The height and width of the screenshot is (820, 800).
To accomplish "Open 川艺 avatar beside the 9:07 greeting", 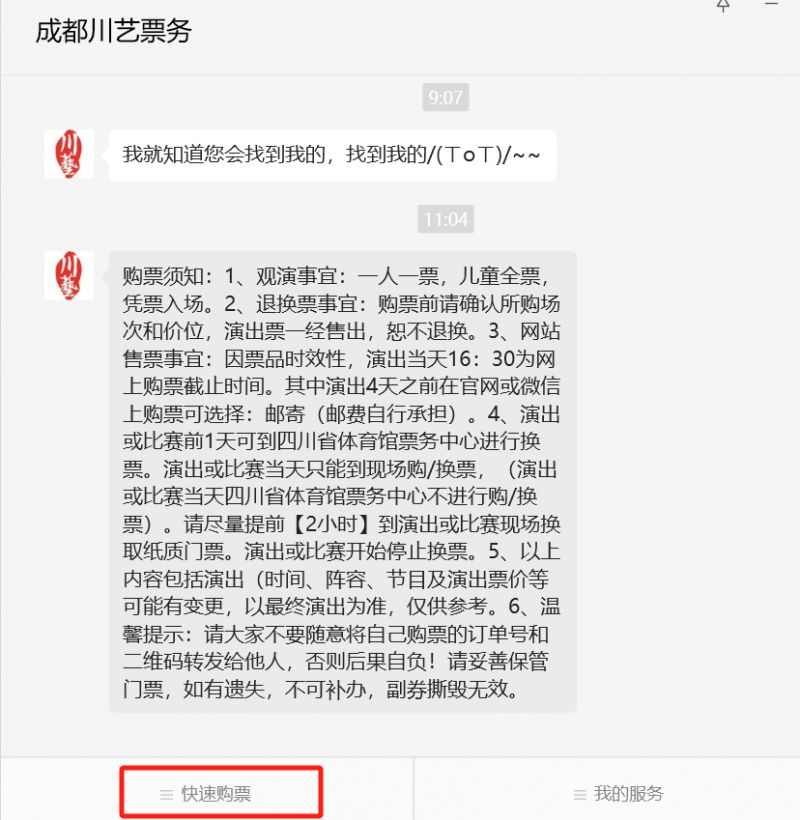I will pos(69,154).
